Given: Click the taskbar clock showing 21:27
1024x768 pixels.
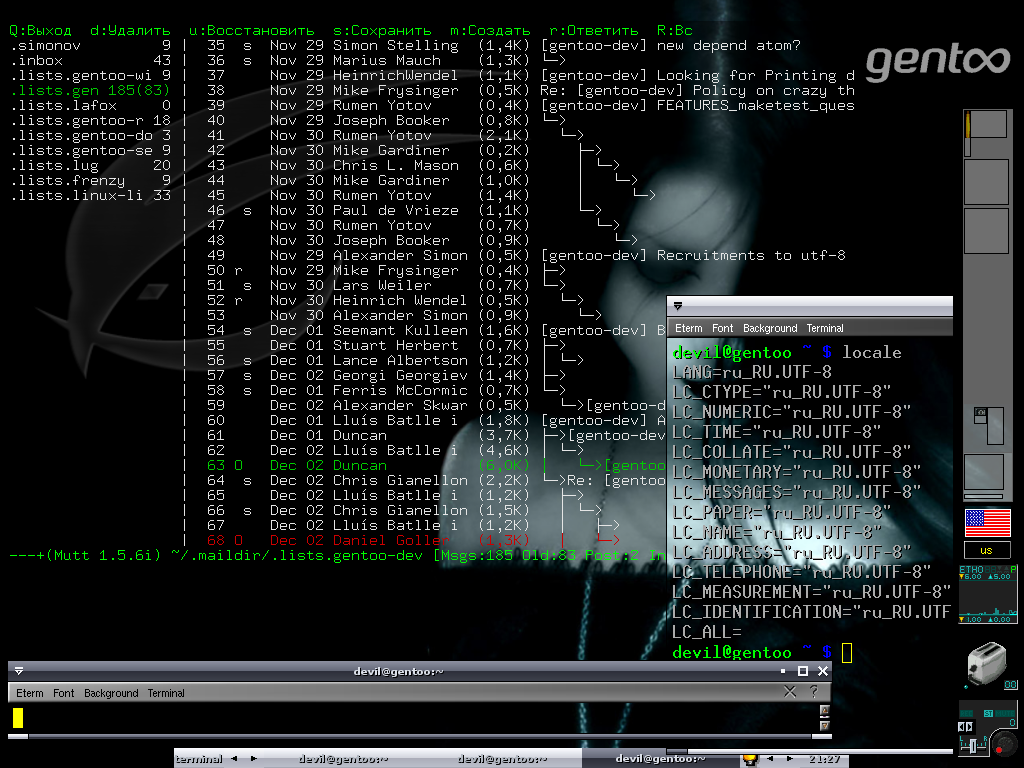Looking at the screenshot, I should (x=824, y=759).
